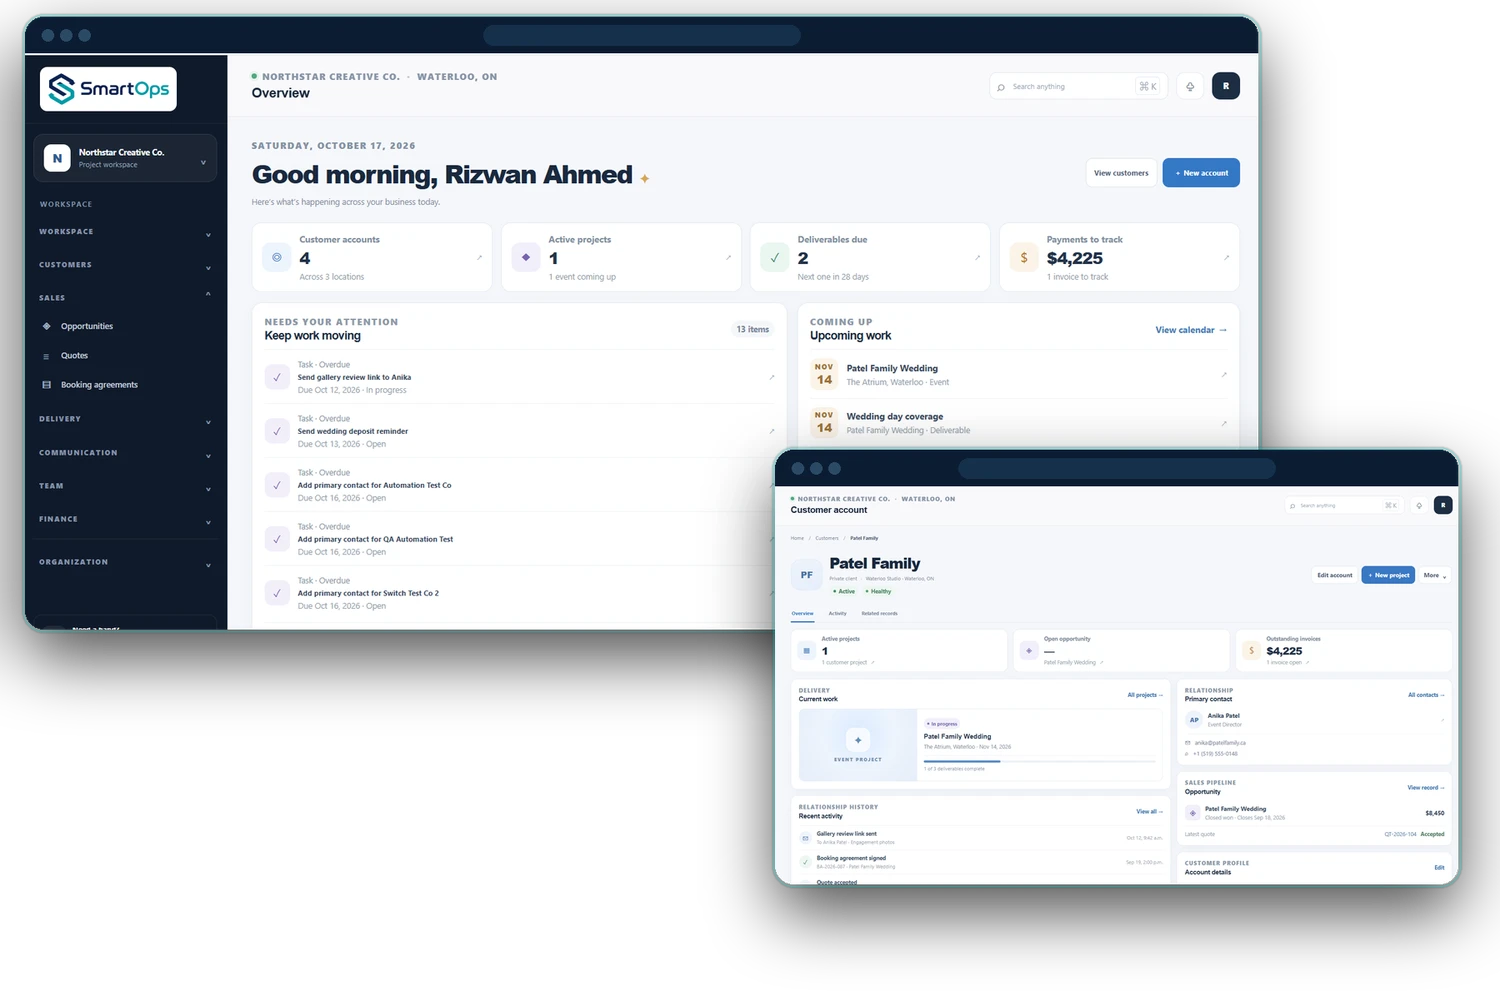Viewport: 1500px width, 991px height.
Task: Switch to the Related records tab
Action: click(x=879, y=613)
